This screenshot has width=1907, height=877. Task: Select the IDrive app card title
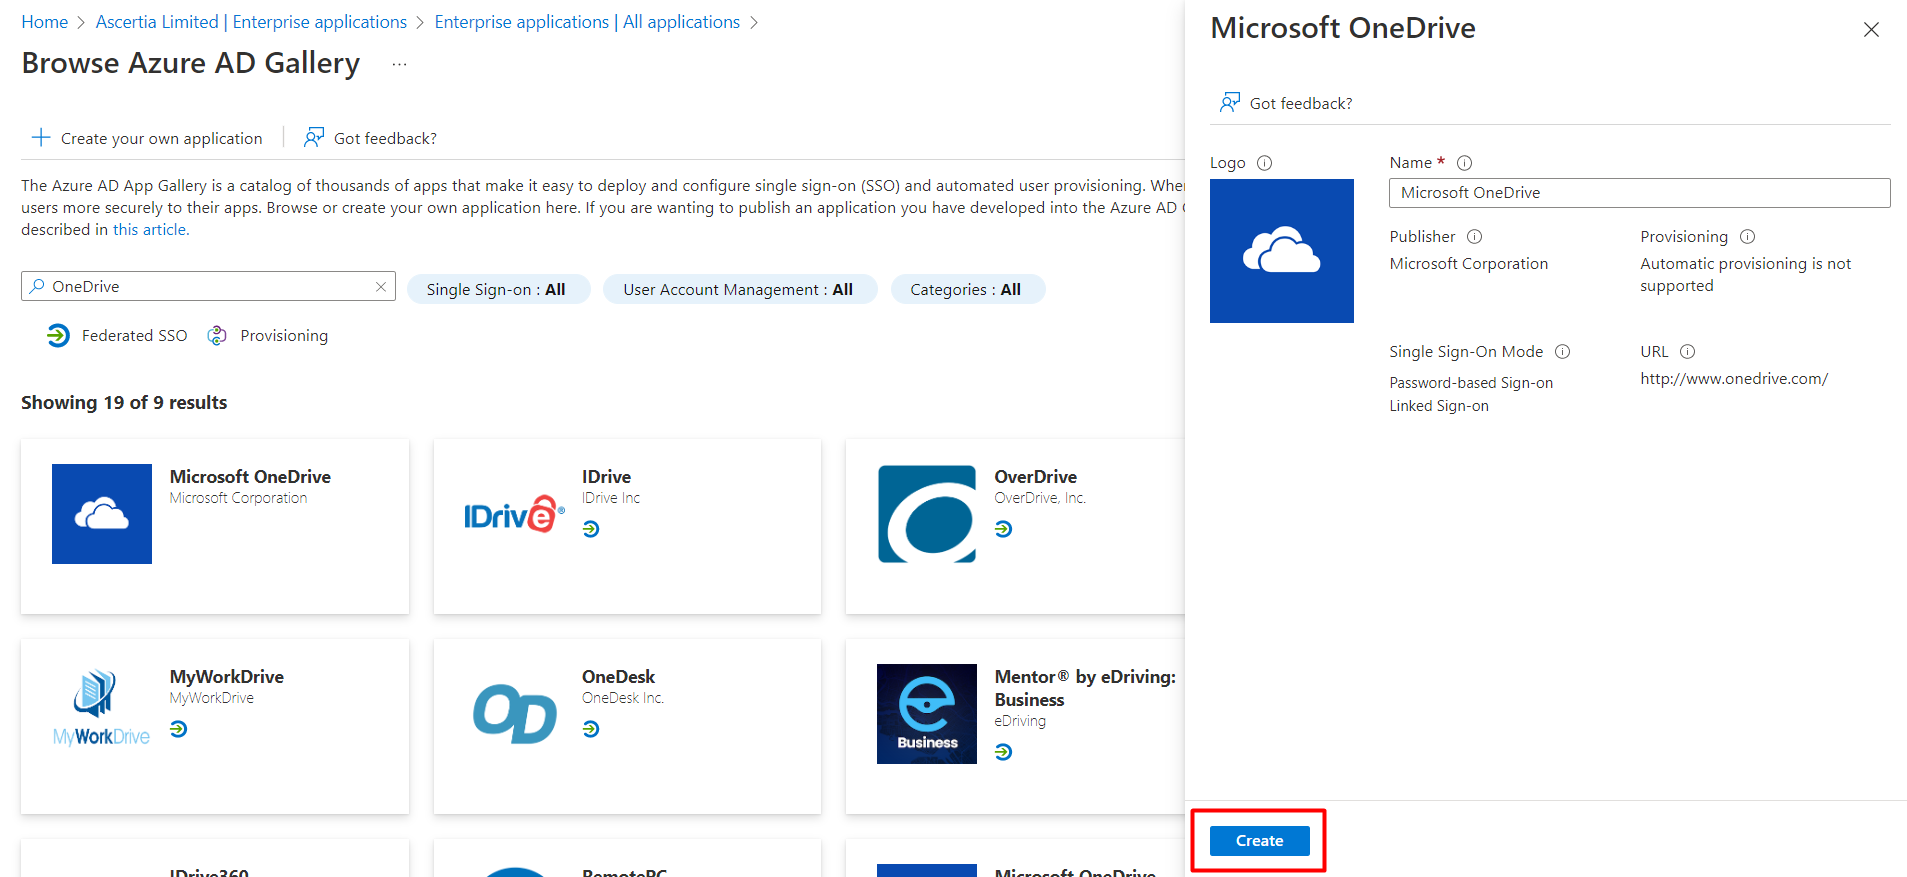(606, 477)
